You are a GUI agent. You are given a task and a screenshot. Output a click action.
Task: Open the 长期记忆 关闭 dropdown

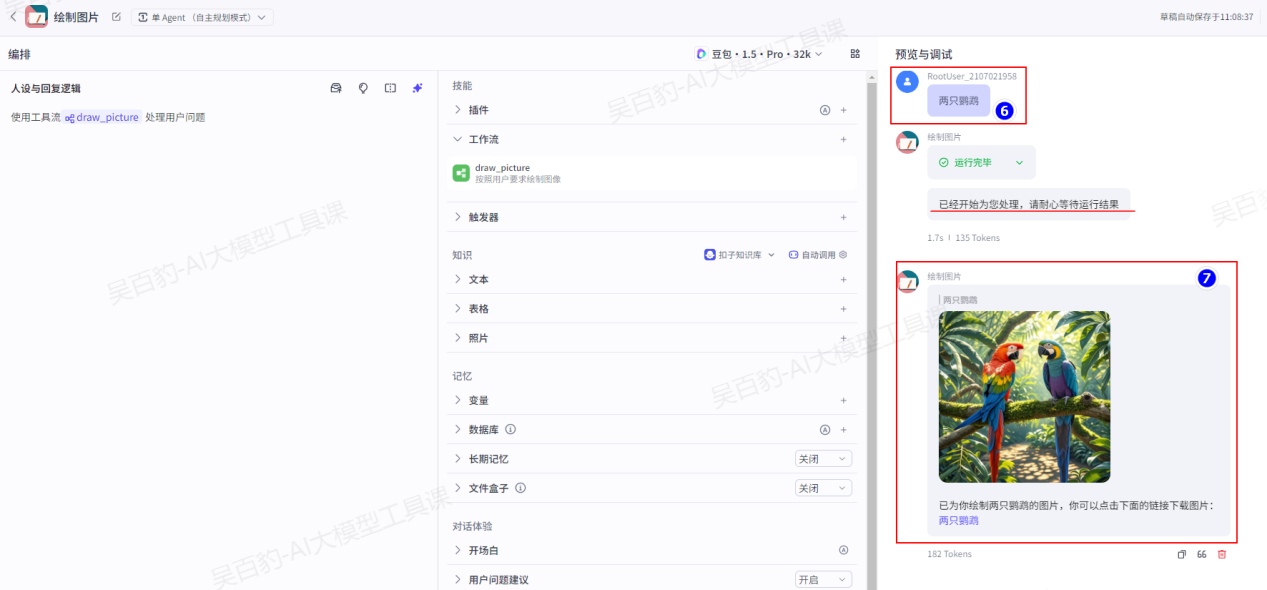pyautogui.click(x=823, y=459)
